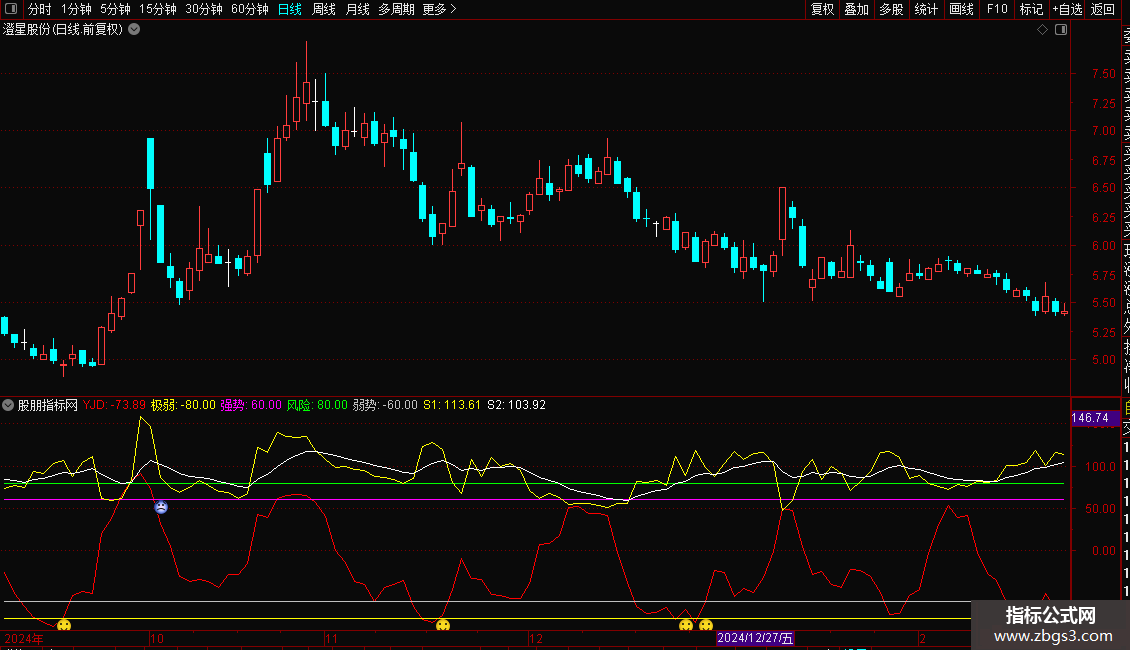Toggle 叠加 overlay mode

pyautogui.click(x=856, y=9)
